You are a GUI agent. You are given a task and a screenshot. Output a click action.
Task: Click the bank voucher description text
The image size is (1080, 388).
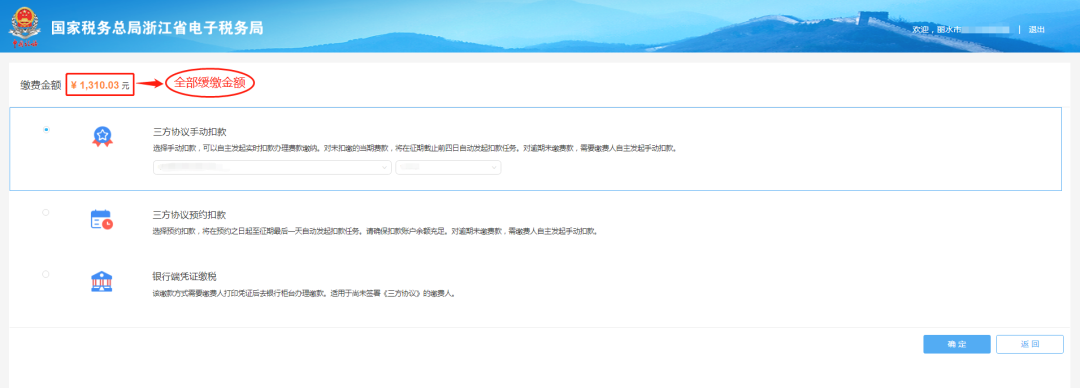pyautogui.click(x=304, y=293)
